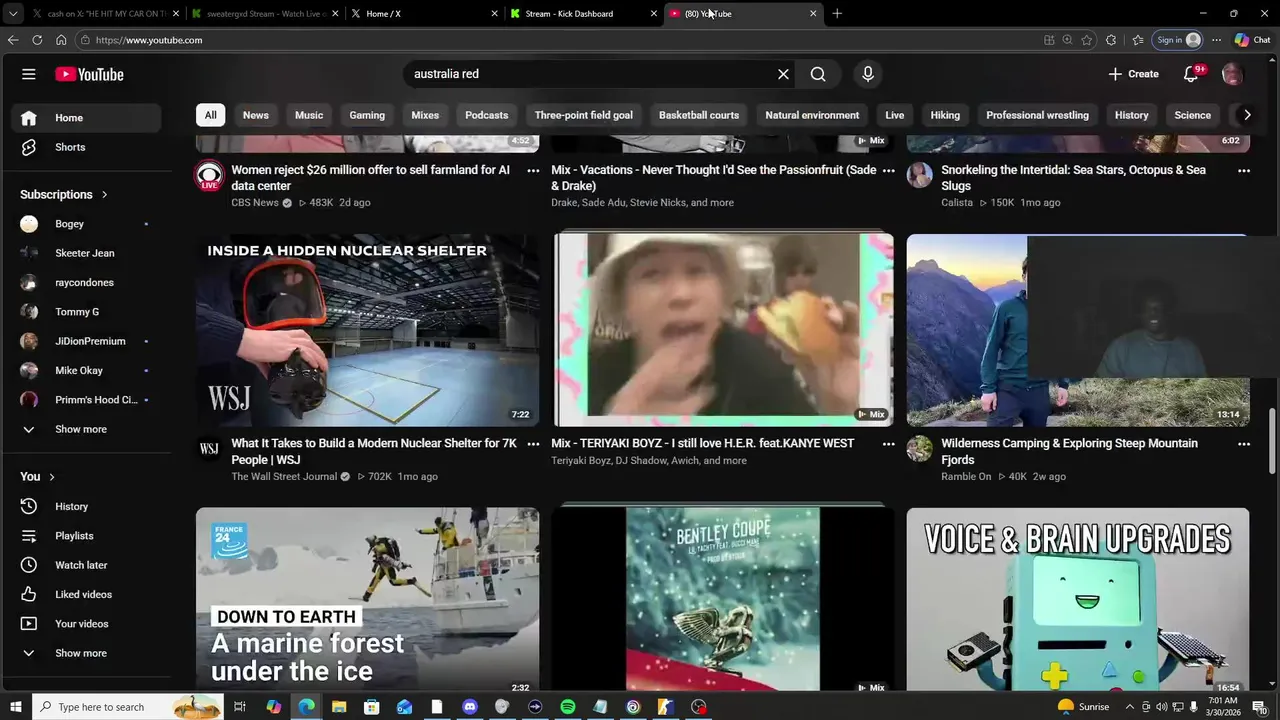Open a new browser tab

837,14
